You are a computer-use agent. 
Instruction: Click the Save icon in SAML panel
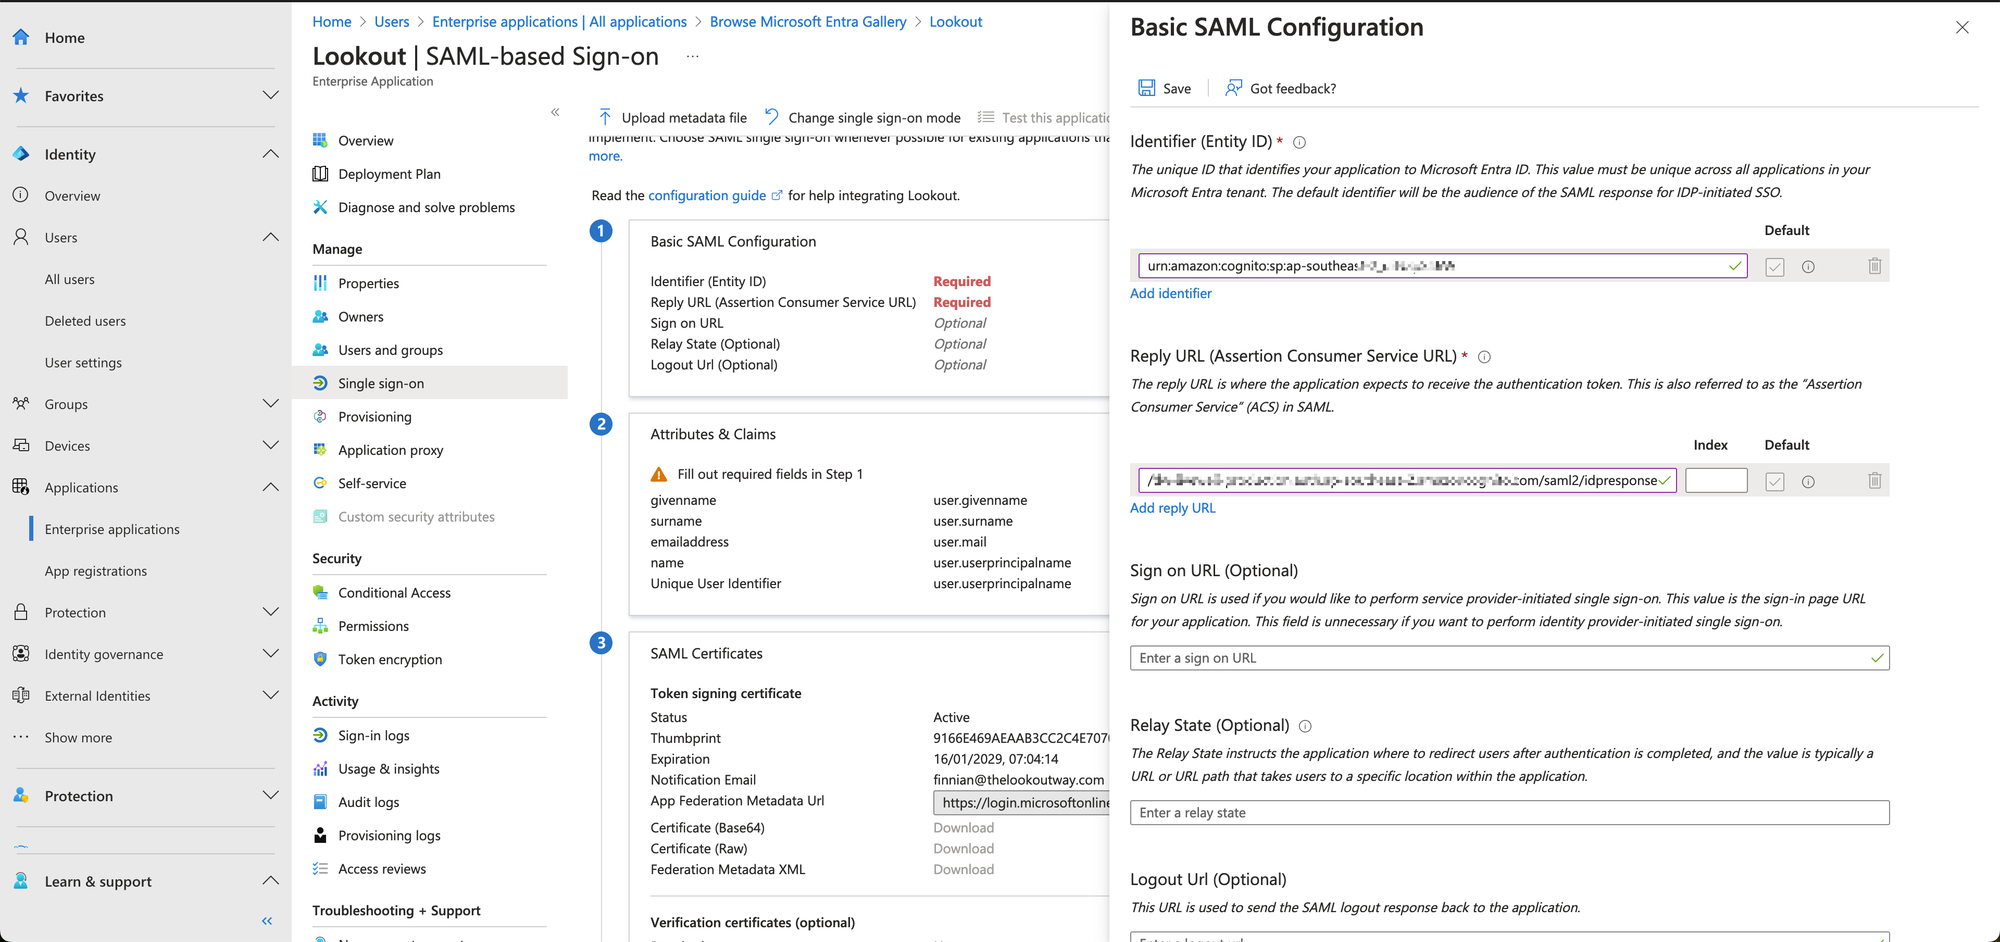(x=1146, y=88)
